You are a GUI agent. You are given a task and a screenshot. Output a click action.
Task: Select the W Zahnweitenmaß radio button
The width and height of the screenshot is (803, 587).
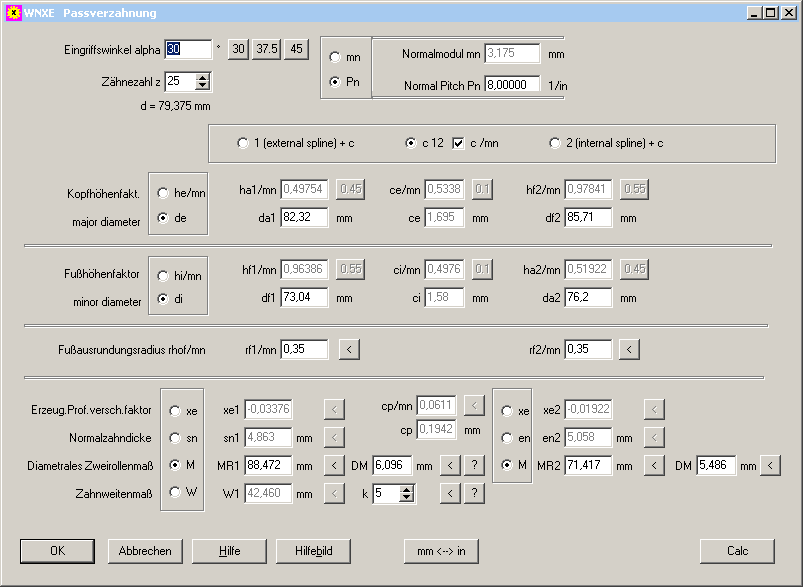pos(175,492)
